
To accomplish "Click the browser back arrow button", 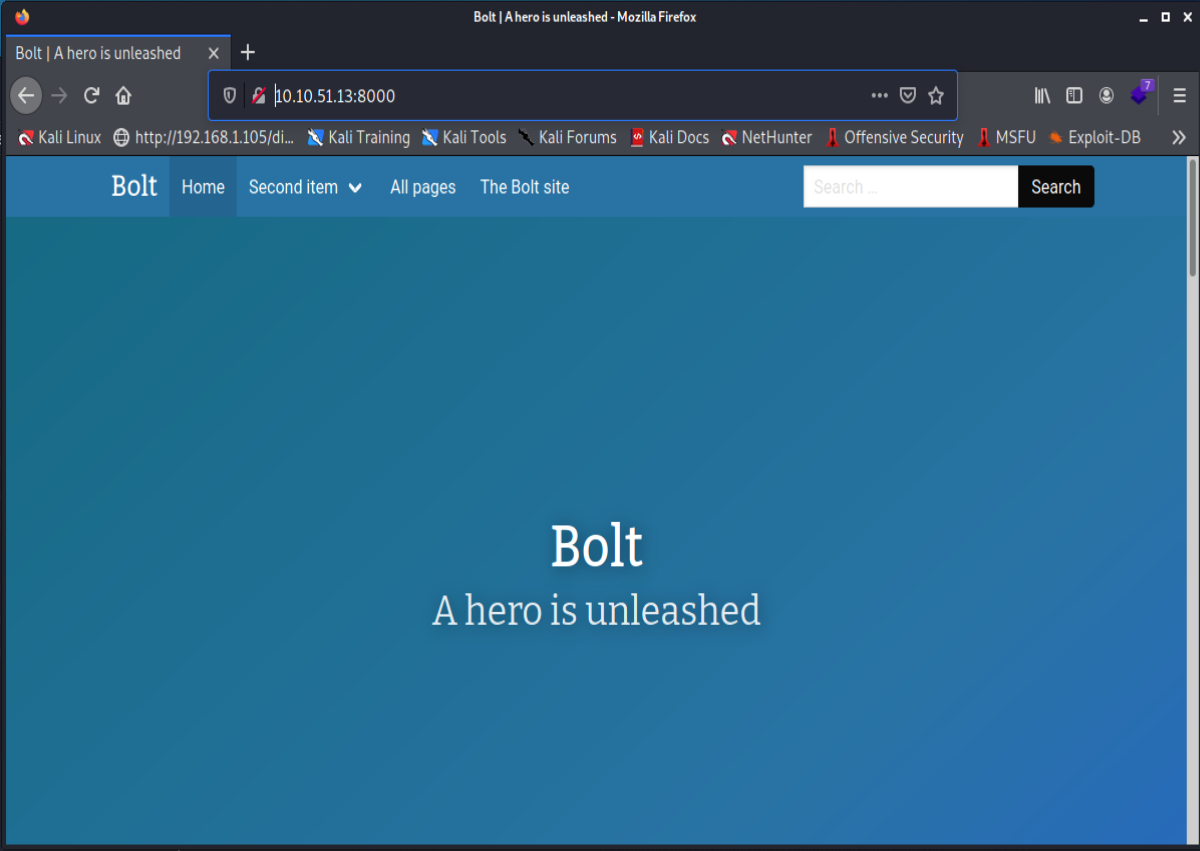I will [x=26, y=96].
